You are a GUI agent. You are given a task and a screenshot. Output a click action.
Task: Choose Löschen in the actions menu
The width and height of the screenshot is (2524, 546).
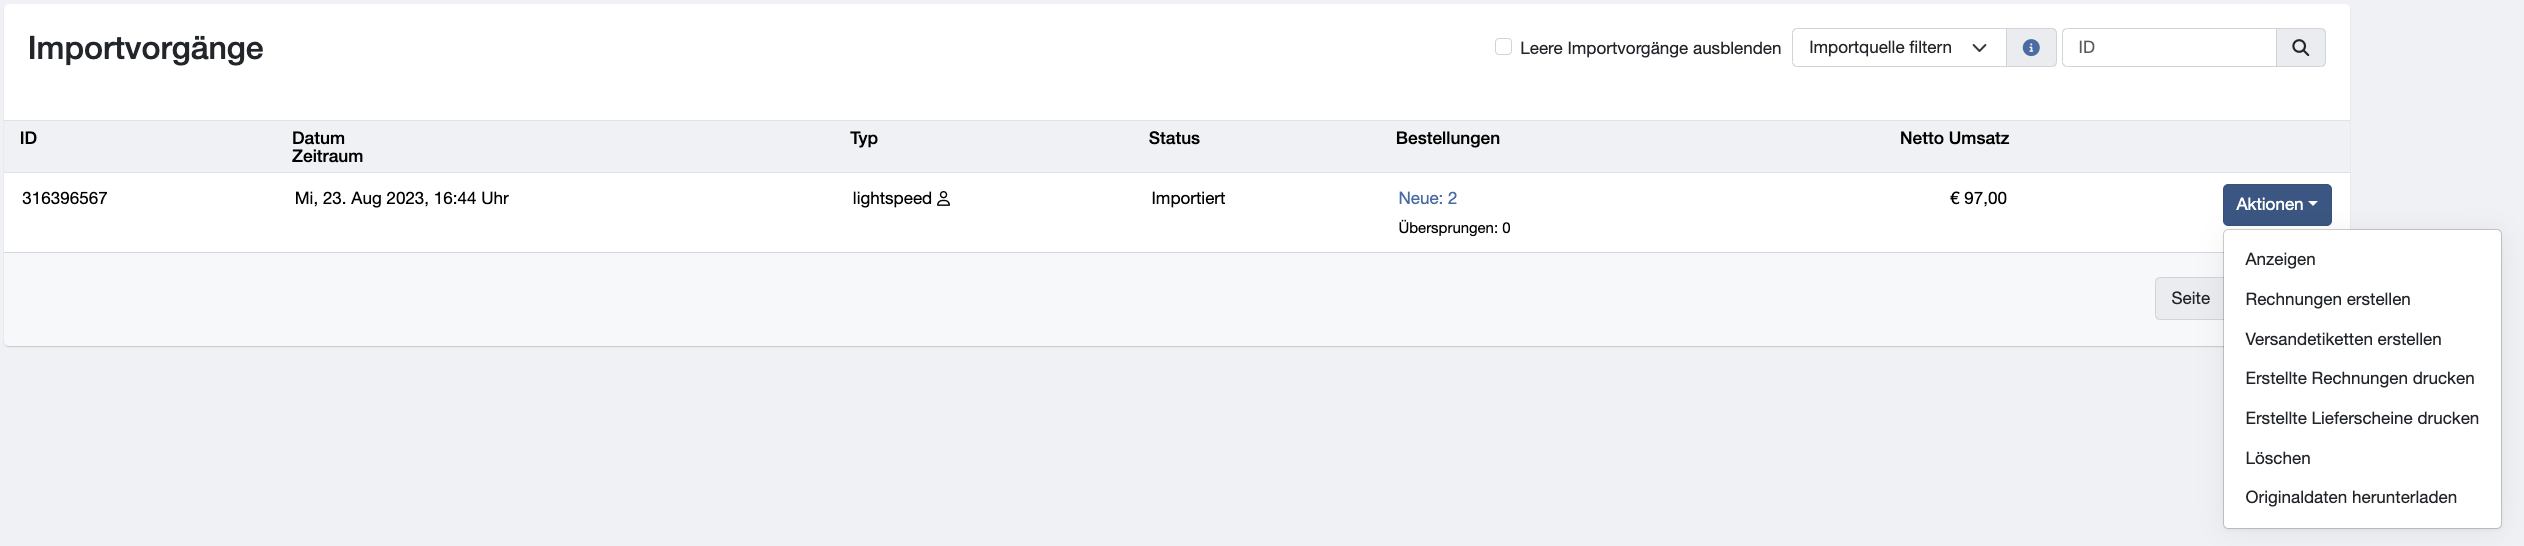click(2277, 458)
